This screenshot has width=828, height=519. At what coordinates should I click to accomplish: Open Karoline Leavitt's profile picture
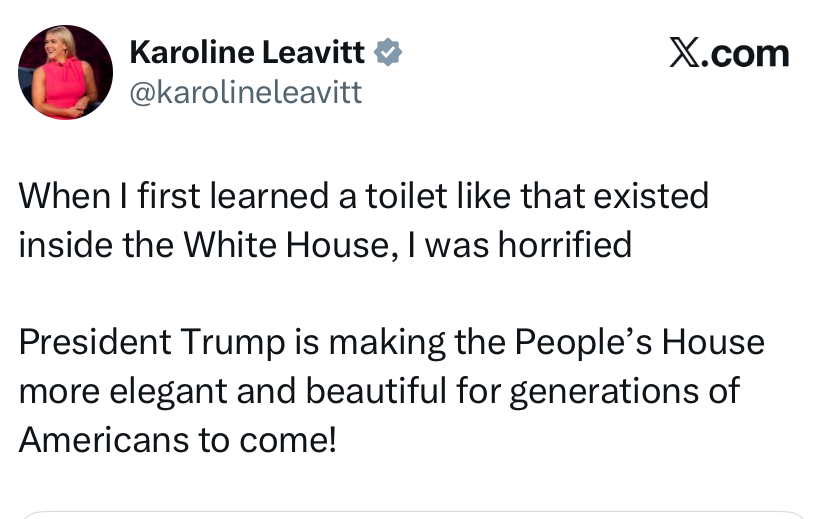click(x=65, y=73)
